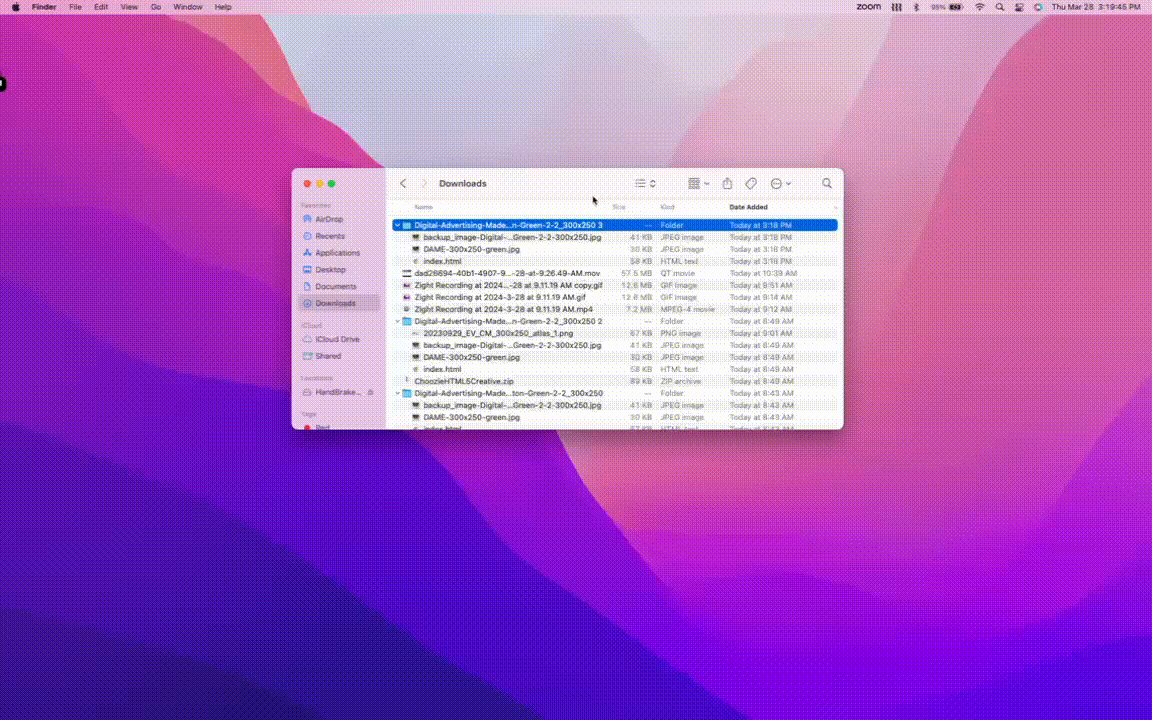Start a search with the magnifying glass
Screen dimensions: 1152x720
(827, 183)
